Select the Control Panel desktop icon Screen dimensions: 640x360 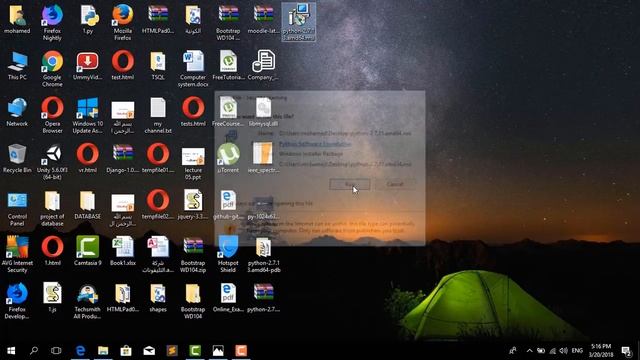(17, 208)
